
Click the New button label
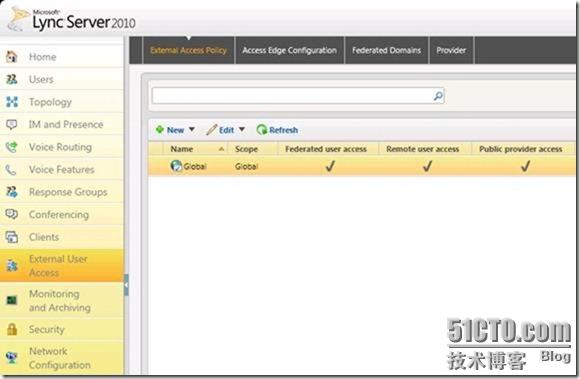tap(175, 130)
